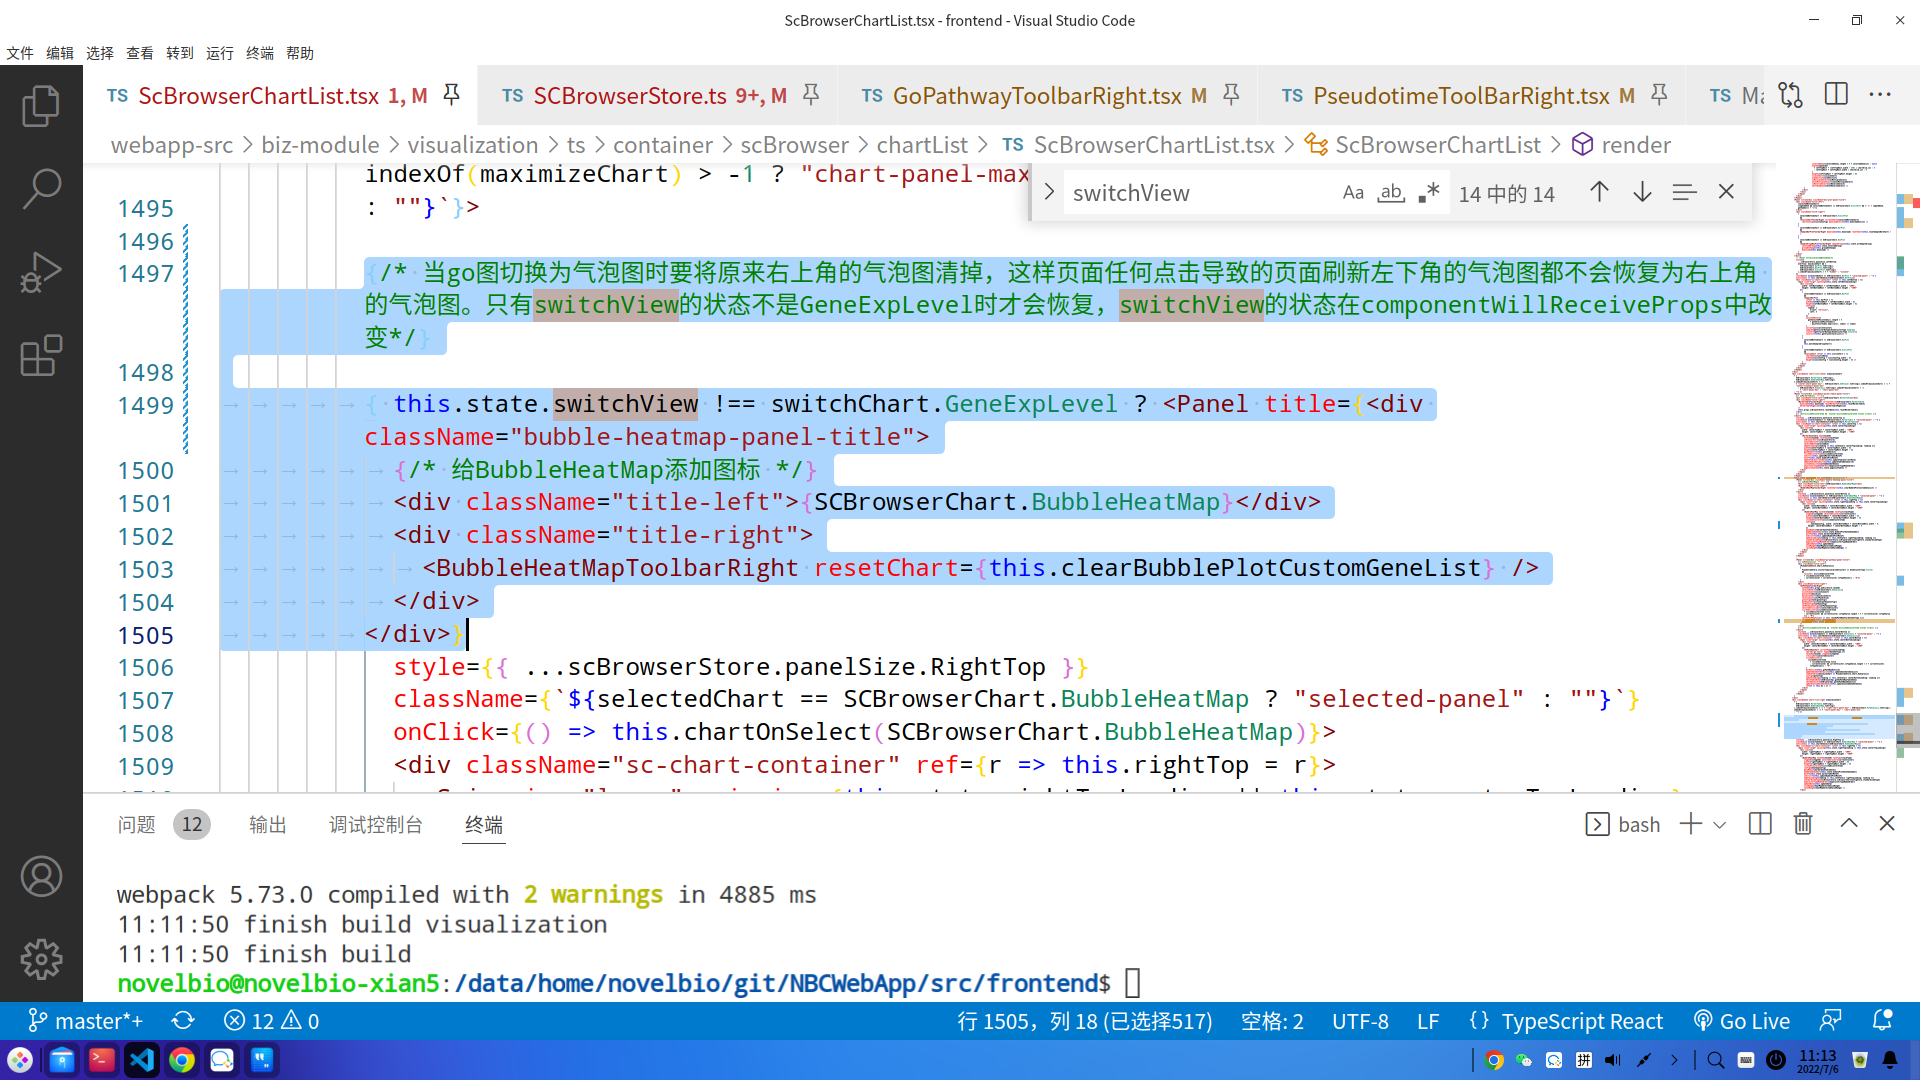1920x1080 pixels.
Task: Click the split editor right icon
Action: click(x=1836, y=95)
